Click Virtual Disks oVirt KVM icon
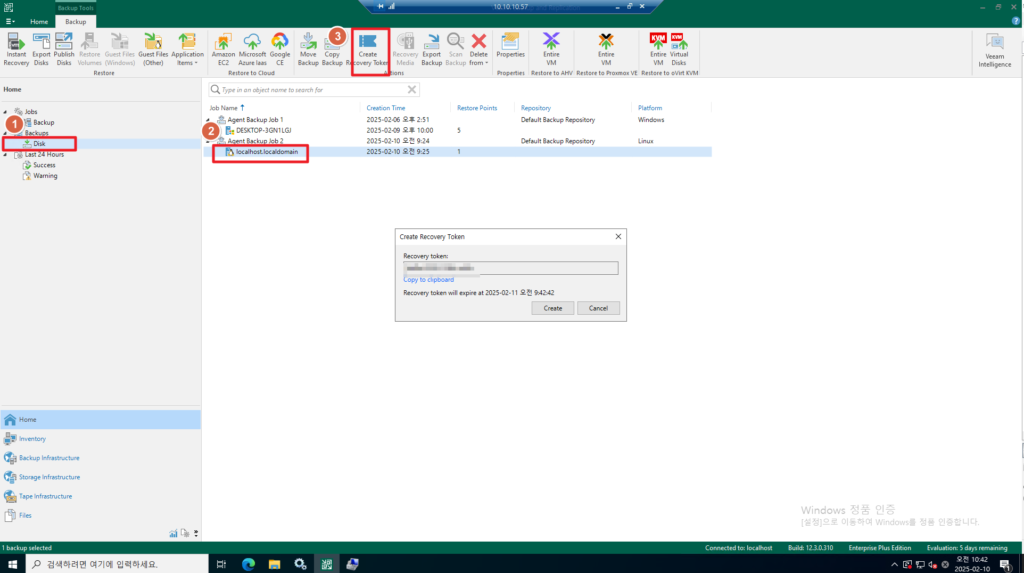Image resolution: width=1024 pixels, height=573 pixels. pos(679,50)
